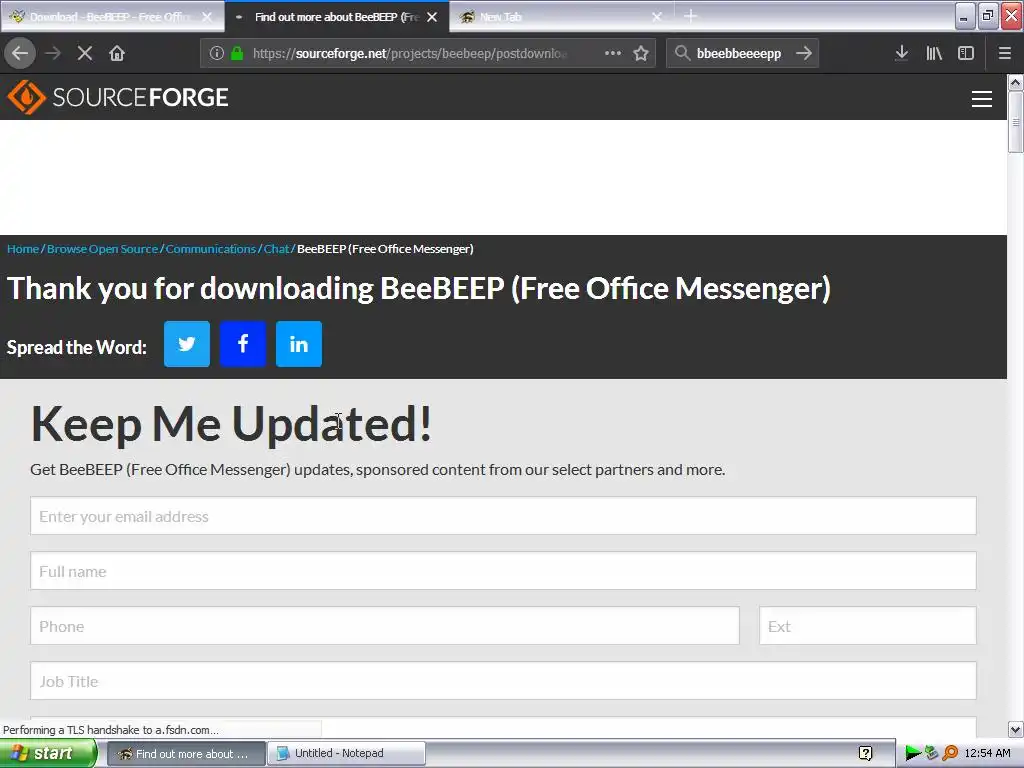Click the scrollbar down arrow
The width and height of the screenshot is (1024, 768).
1015,729
